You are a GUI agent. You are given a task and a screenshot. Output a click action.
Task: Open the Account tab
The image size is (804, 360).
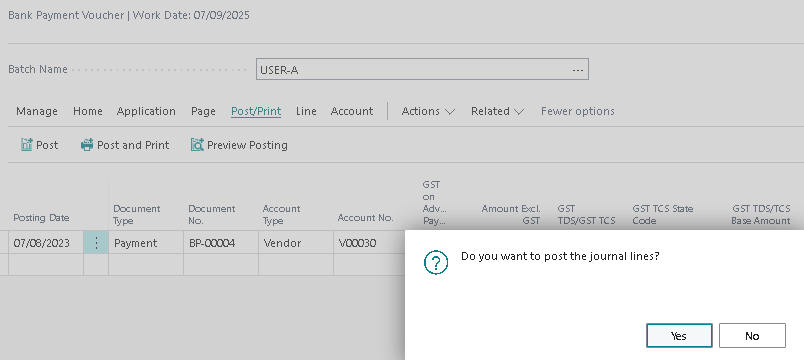point(352,111)
